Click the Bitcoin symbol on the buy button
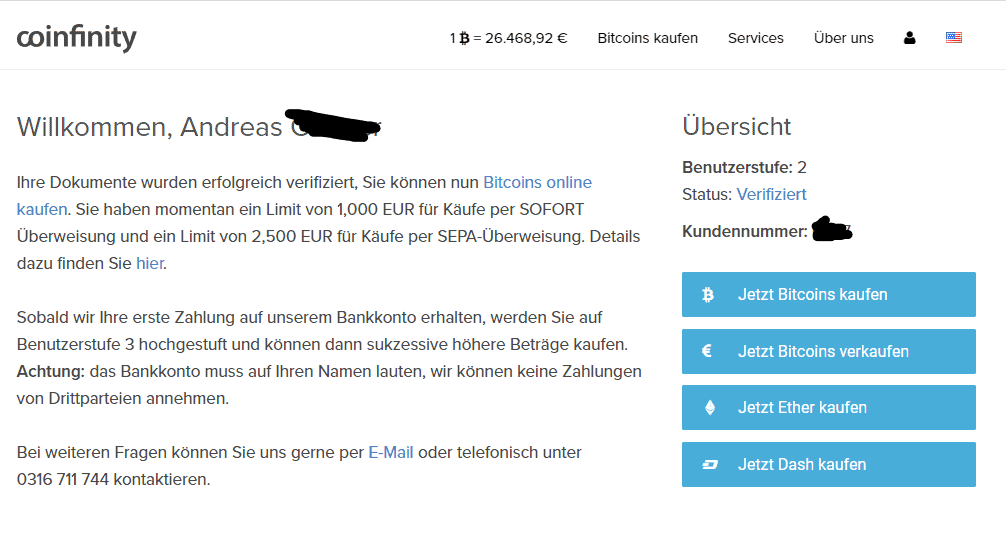The height and width of the screenshot is (533, 1006). [708, 294]
